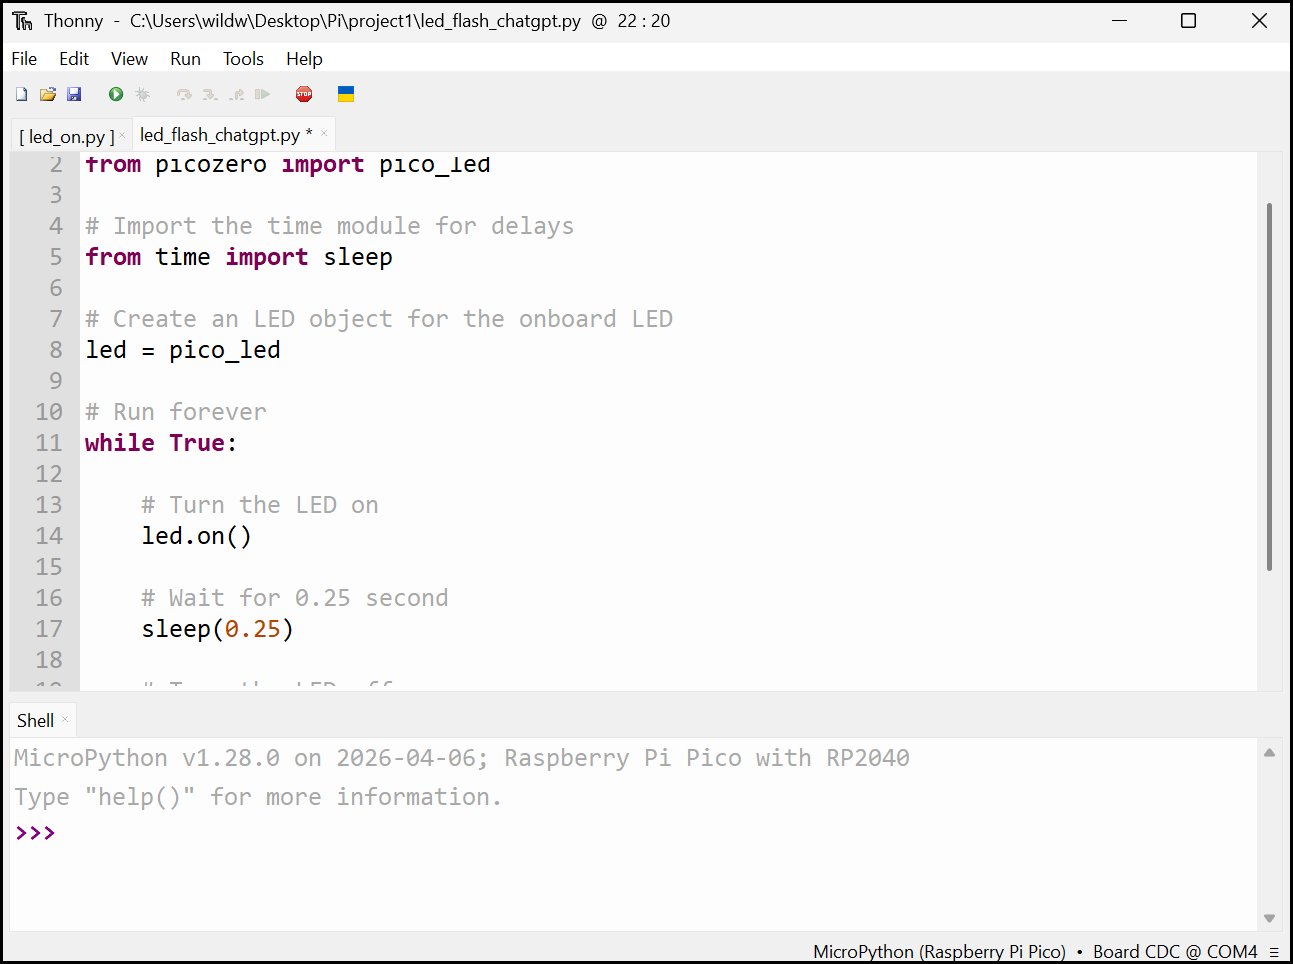Click the Debug current script bug icon
The image size is (1293, 964).
[x=142, y=94]
